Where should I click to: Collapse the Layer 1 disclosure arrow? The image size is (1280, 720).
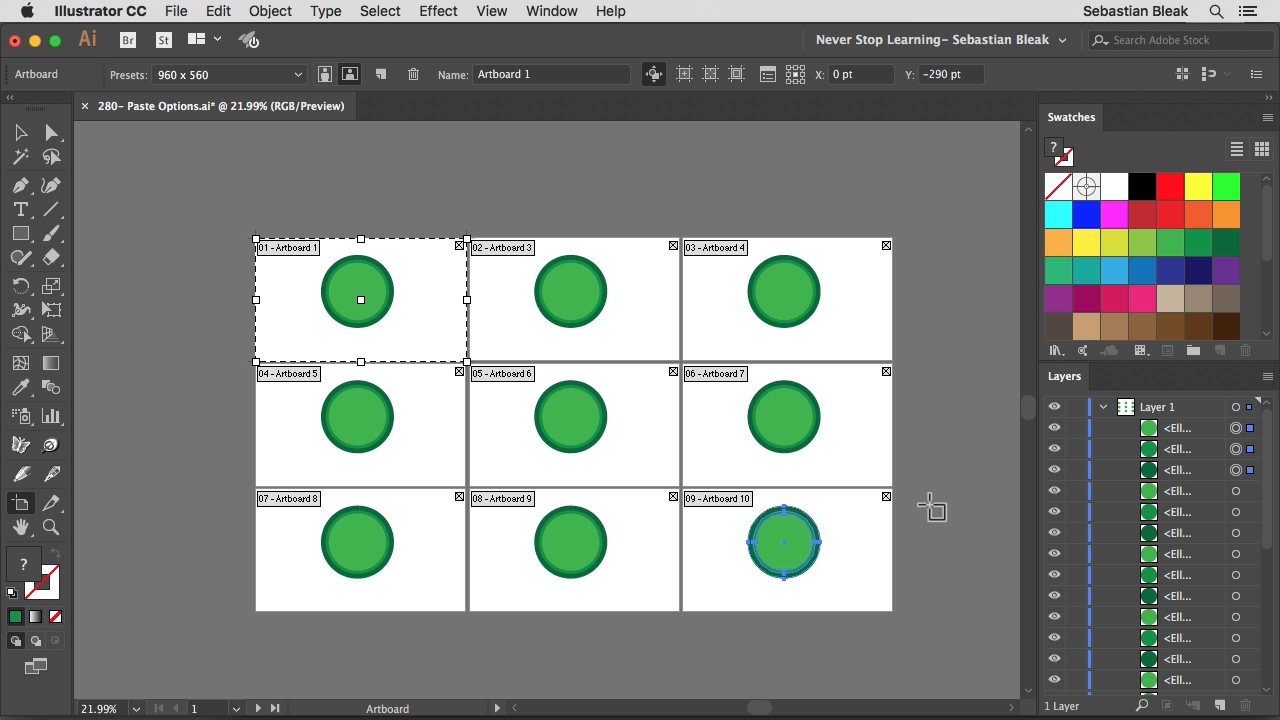click(1103, 407)
